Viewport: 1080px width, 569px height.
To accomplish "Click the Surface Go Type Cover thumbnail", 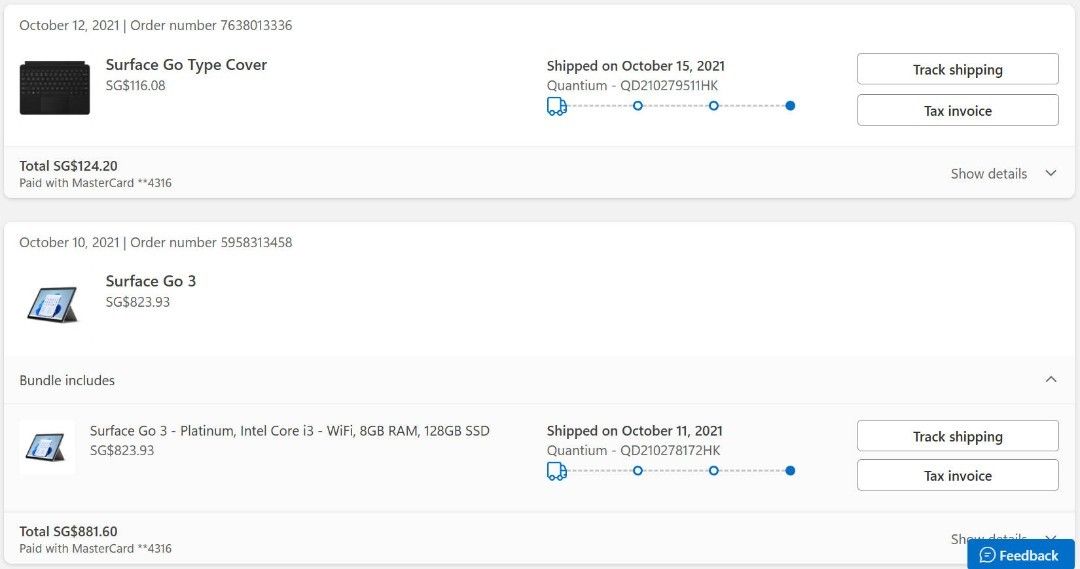I will pyautogui.click(x=54, y=87).
